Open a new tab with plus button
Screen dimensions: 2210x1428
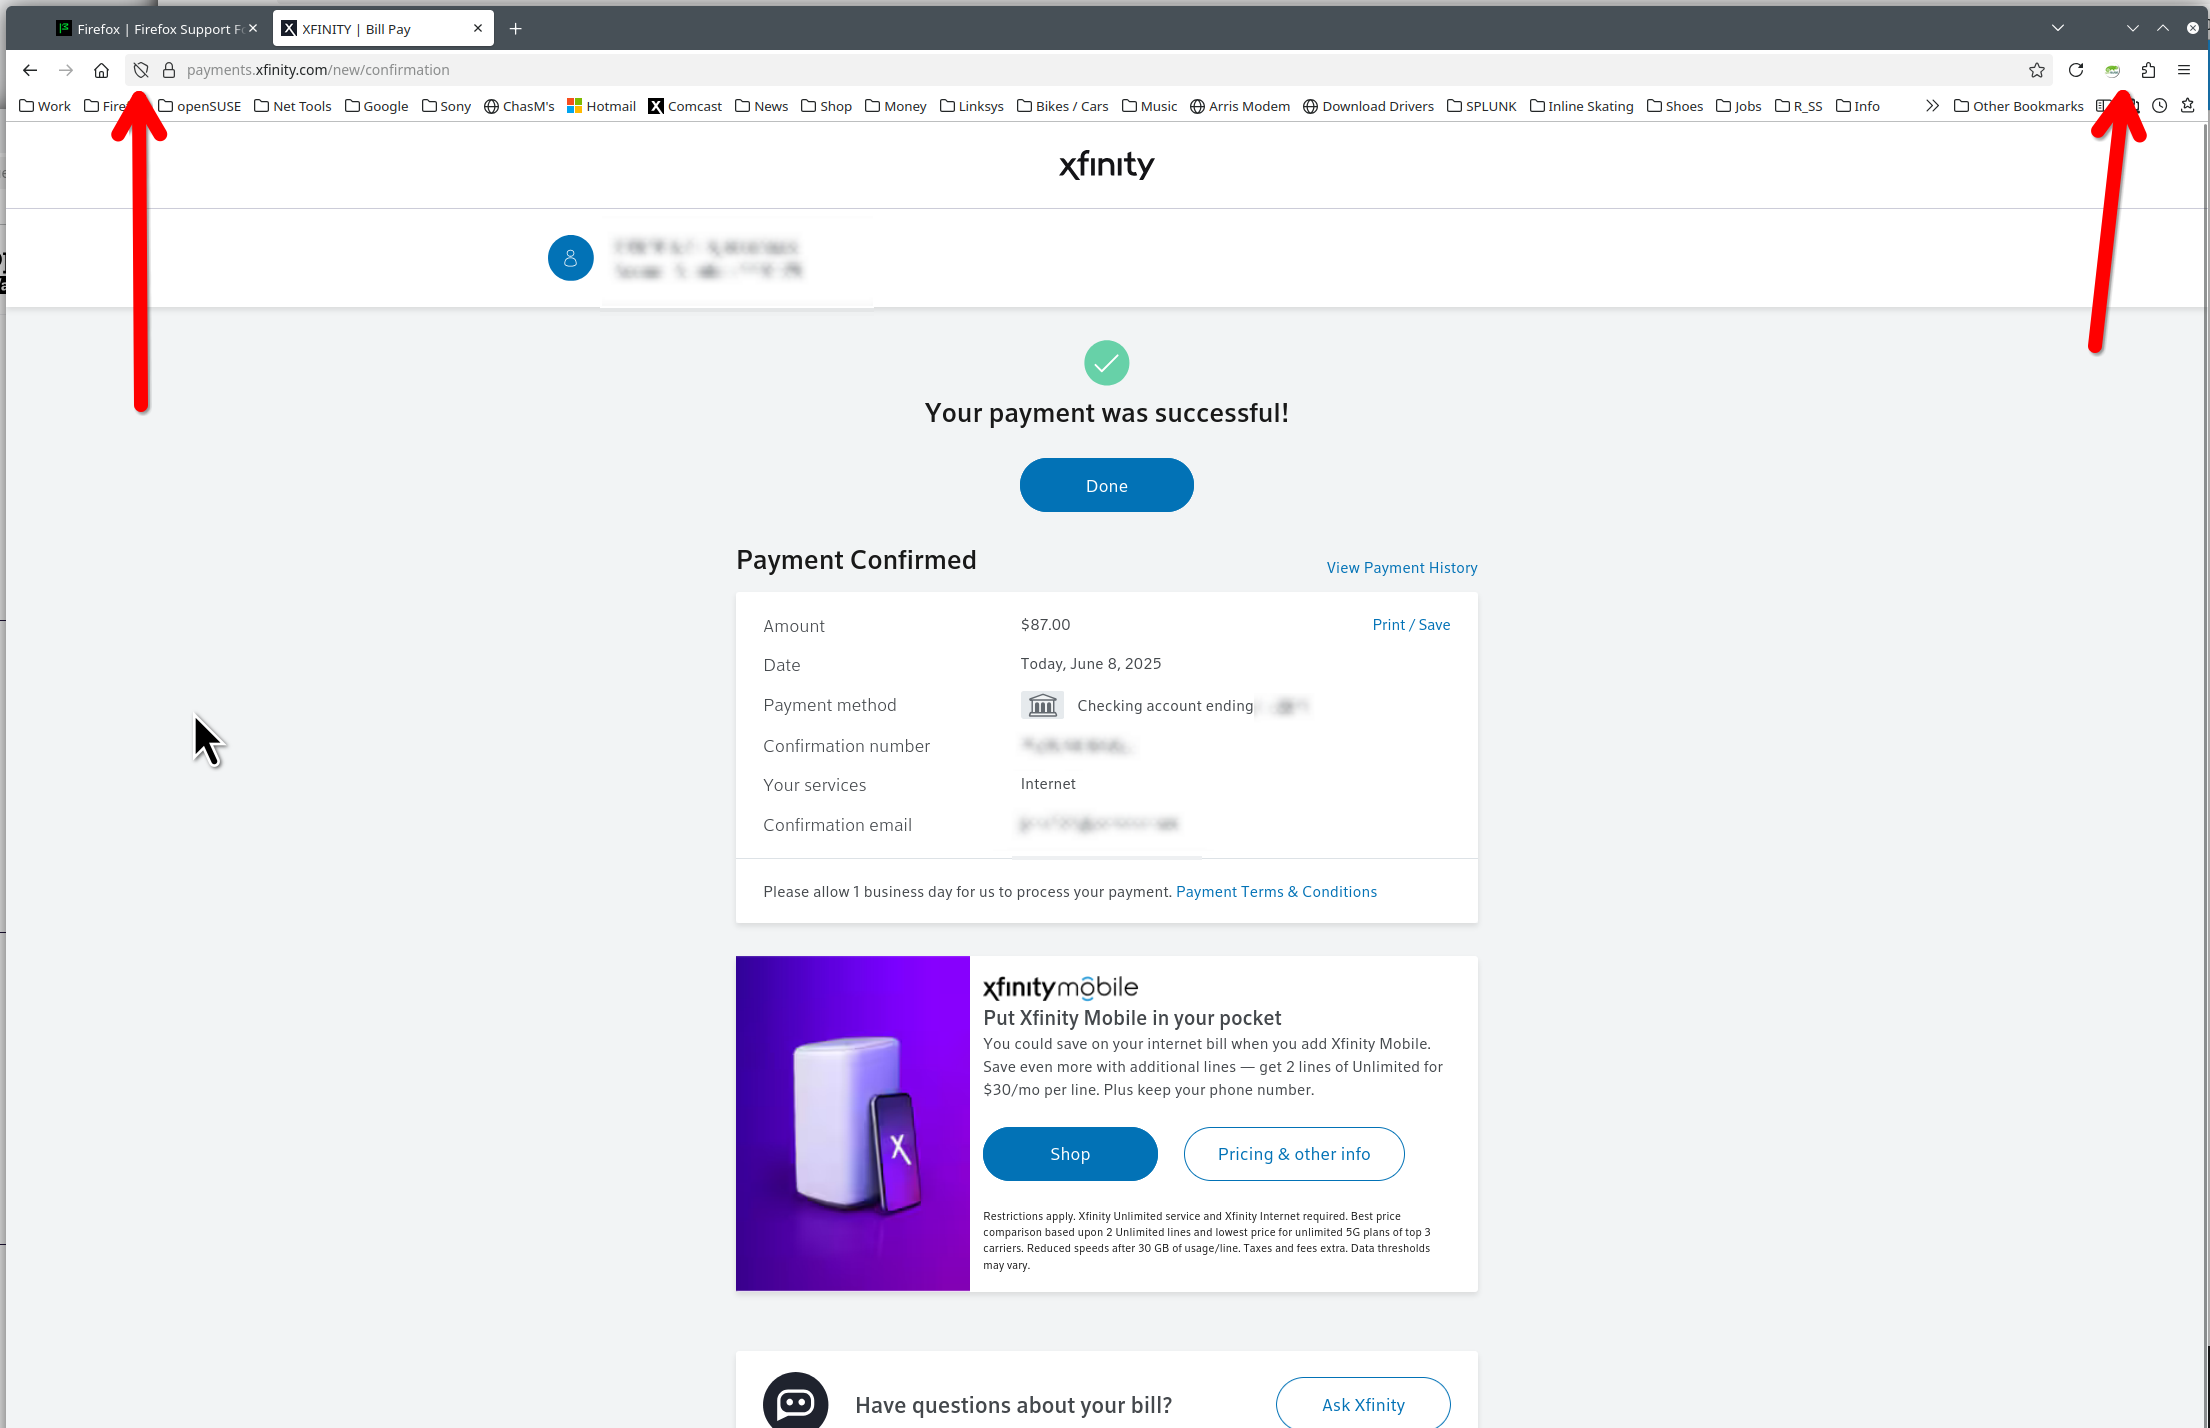pyautogui.click(x=516, y=29)
